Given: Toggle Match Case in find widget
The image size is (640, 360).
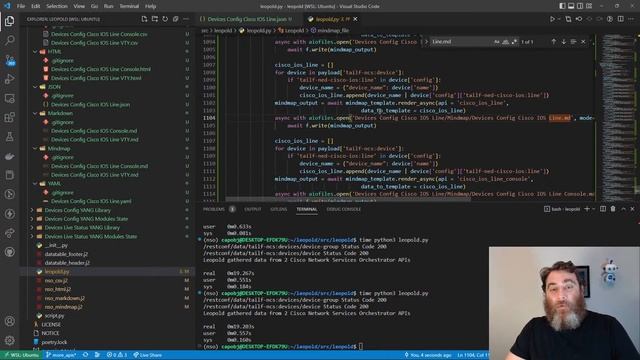Looking at the screenshot, I should click(497, 42).
